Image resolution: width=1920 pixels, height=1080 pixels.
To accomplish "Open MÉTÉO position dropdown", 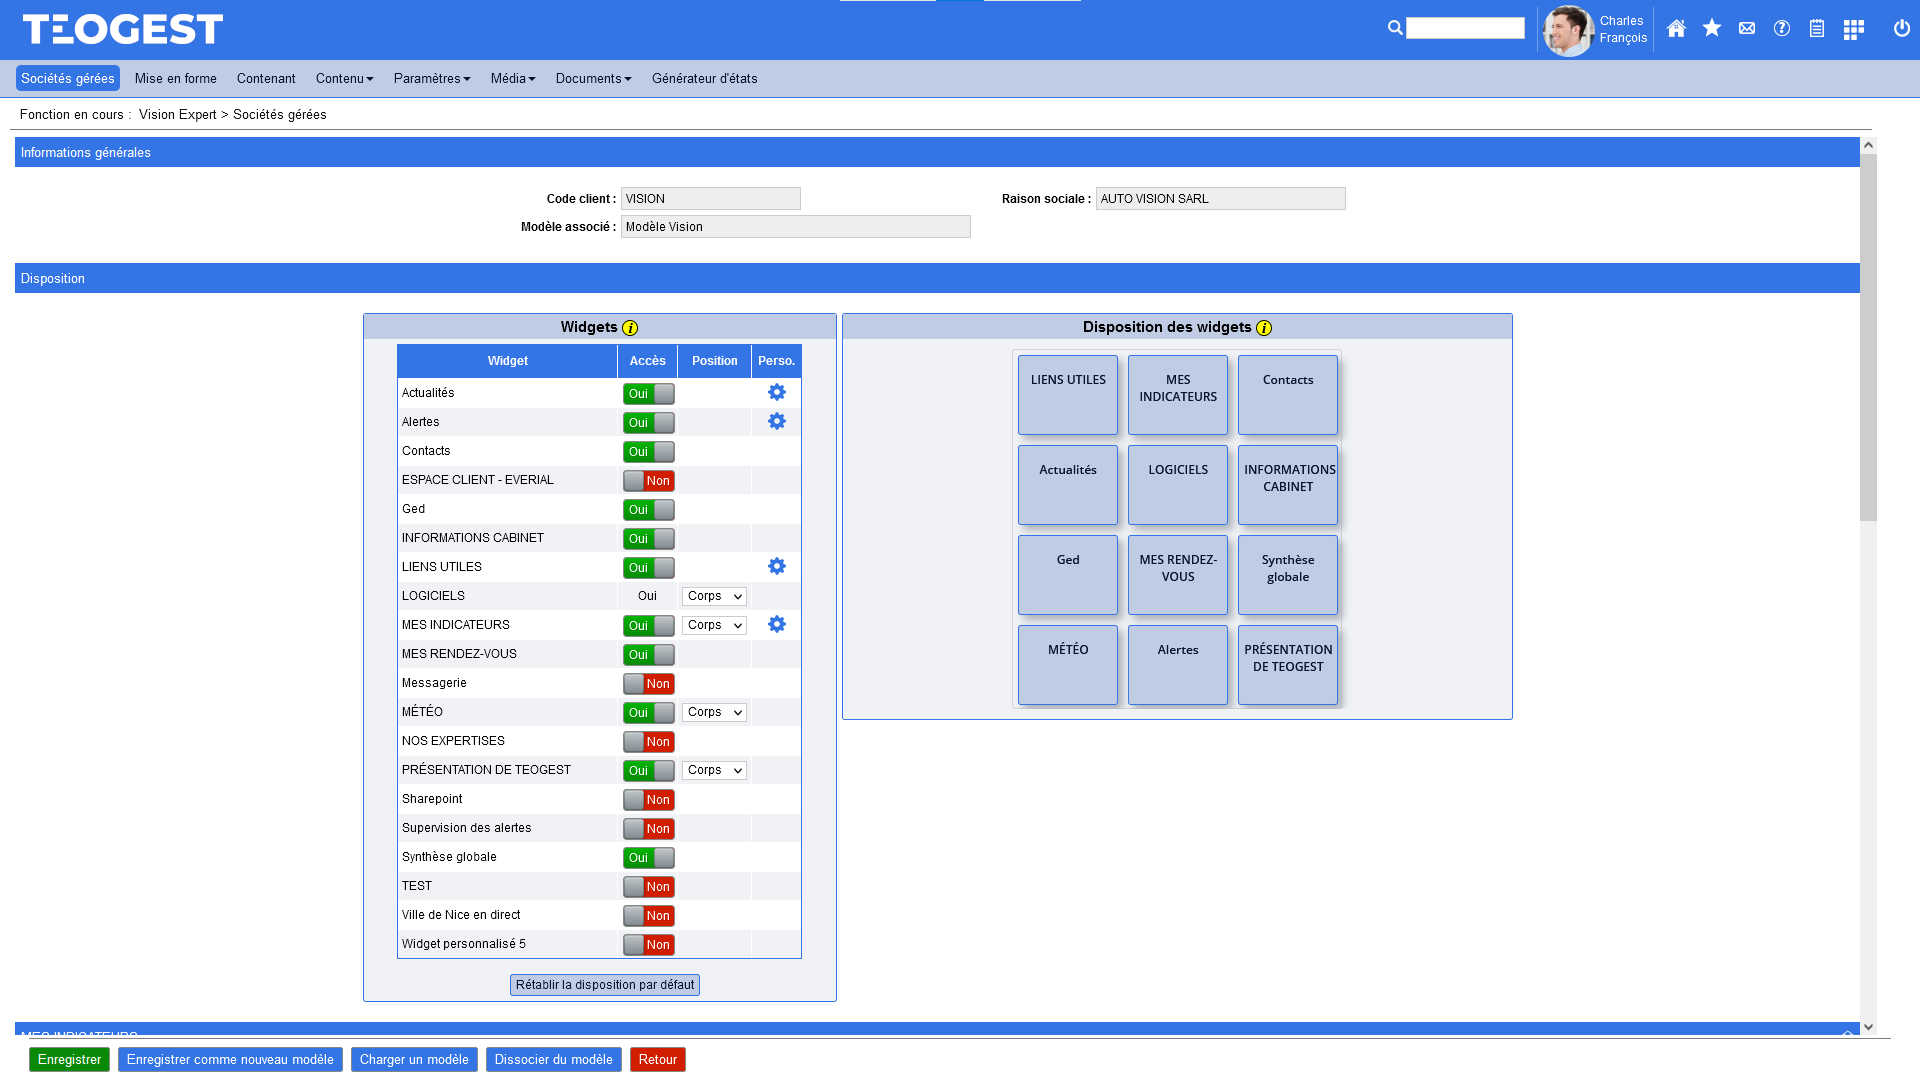I will pyautogui.click(x=714, y=713).
